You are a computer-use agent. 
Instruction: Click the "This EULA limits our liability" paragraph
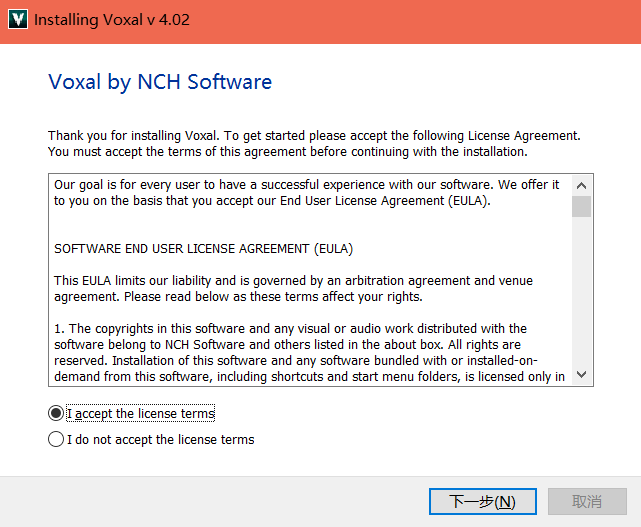(x=294, y=289)
